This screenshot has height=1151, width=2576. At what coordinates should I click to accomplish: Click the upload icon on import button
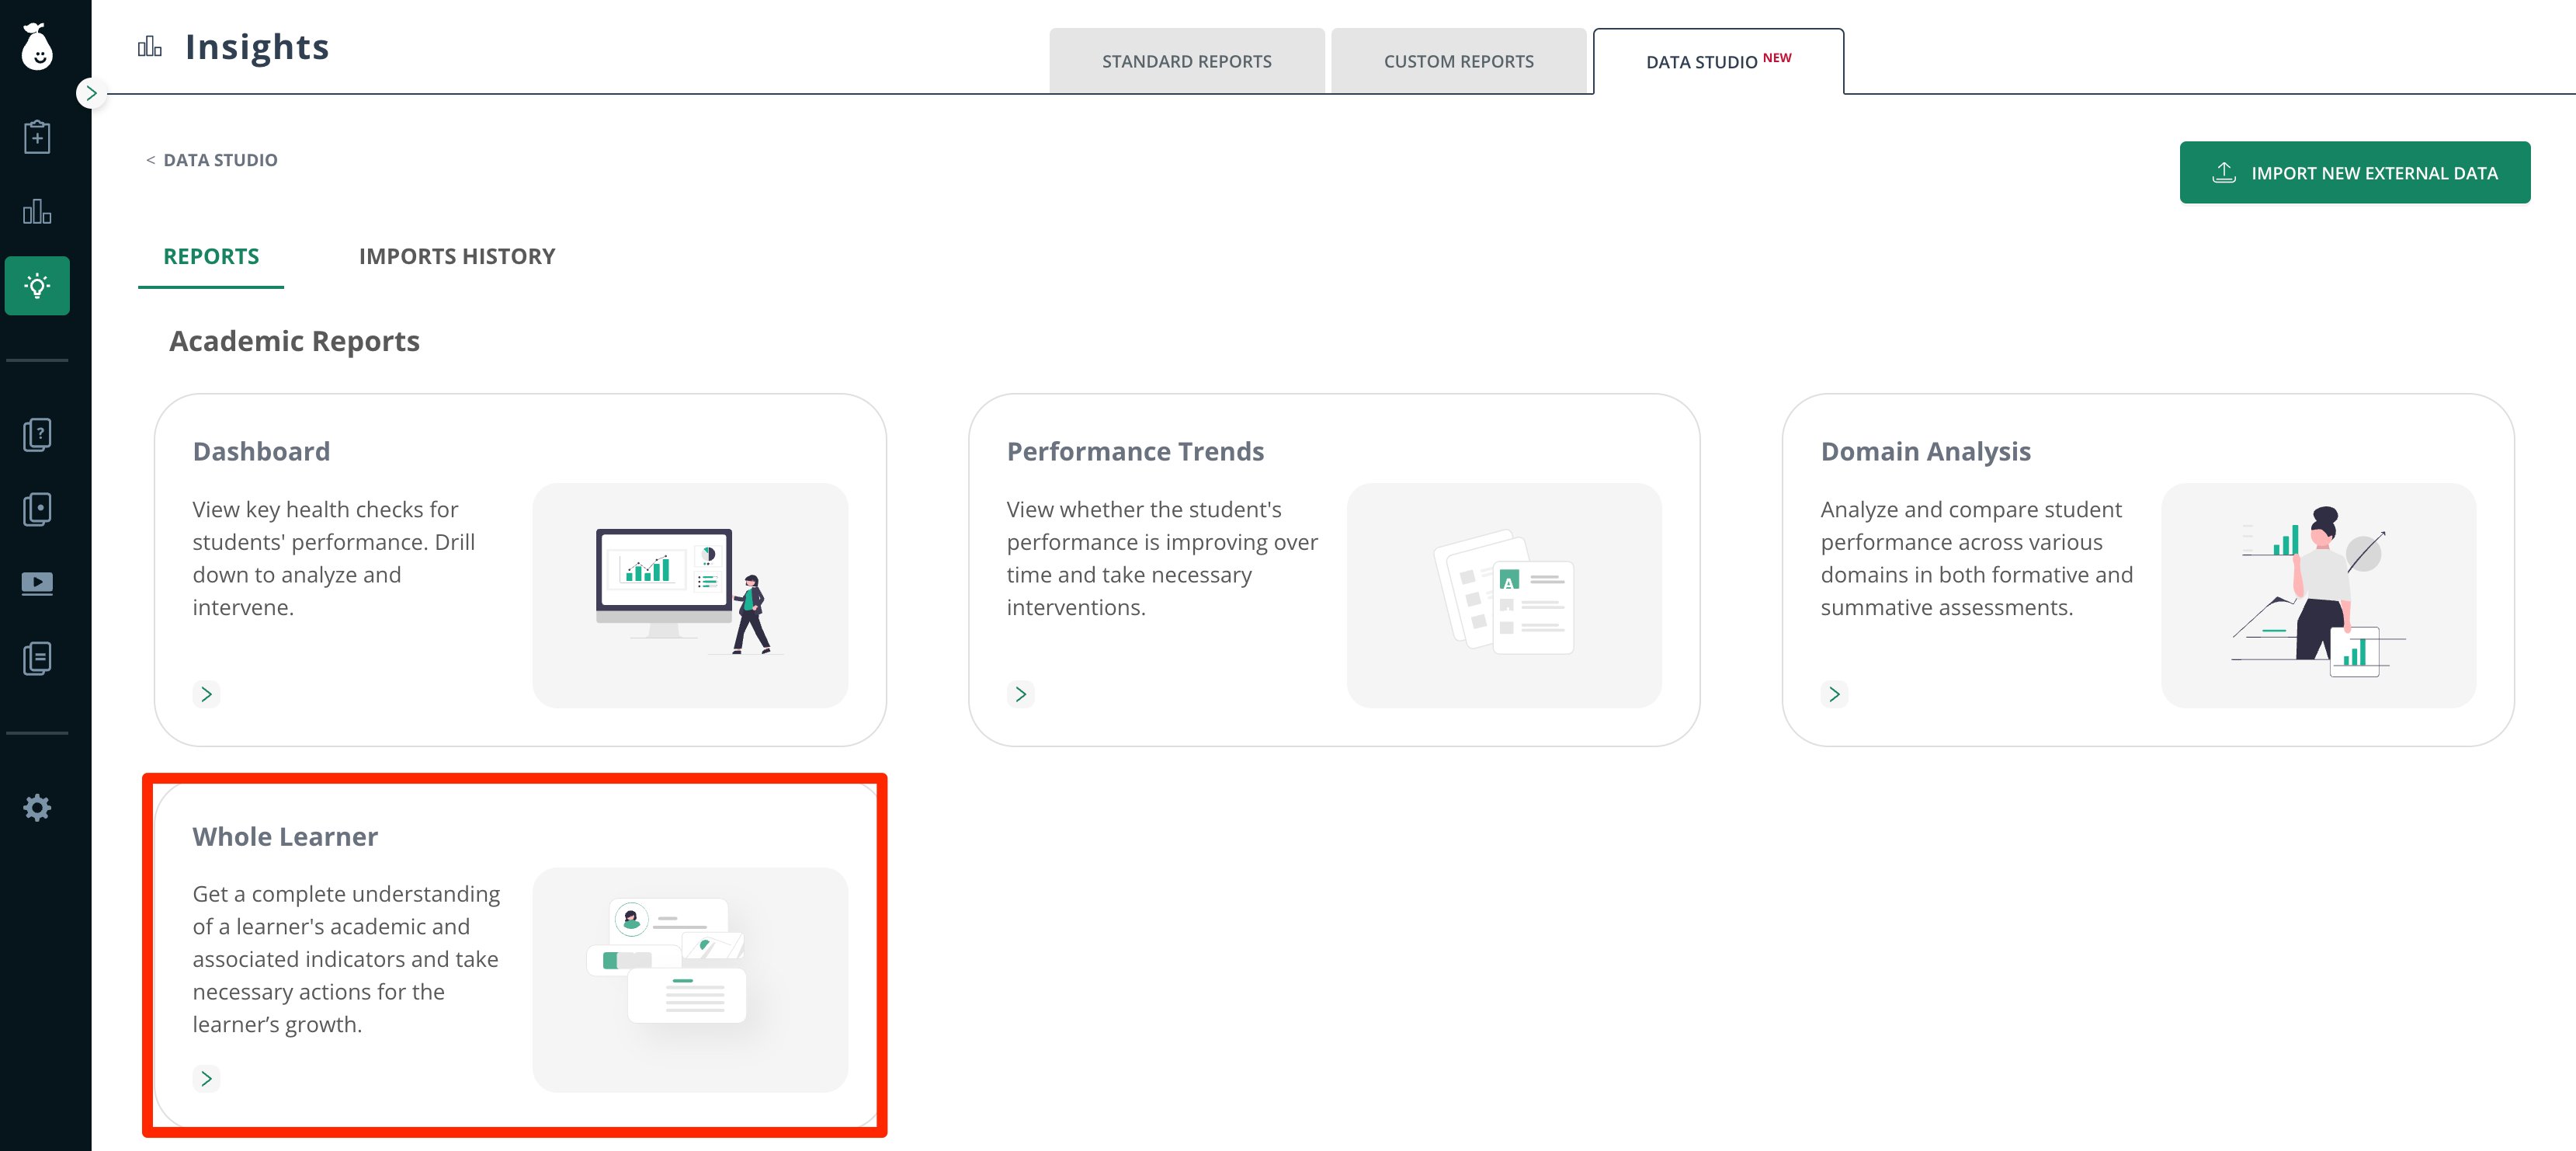[x=2223, y=172]
